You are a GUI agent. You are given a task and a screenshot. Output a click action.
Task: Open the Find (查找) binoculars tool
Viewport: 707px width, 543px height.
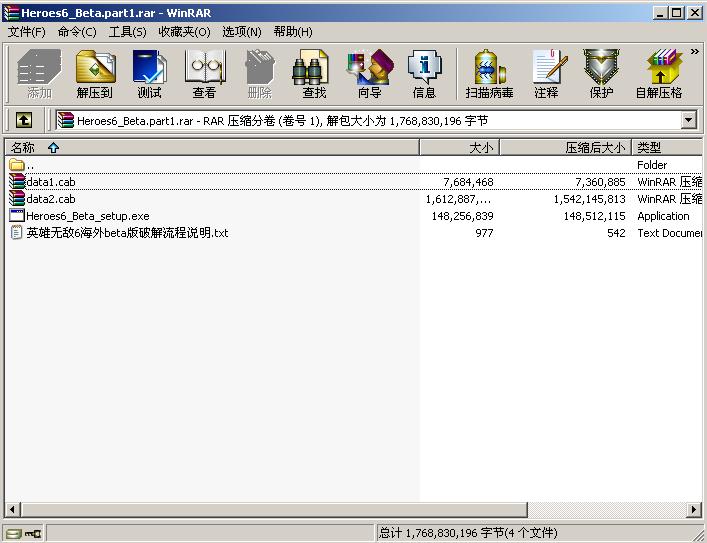click(314, 74)
